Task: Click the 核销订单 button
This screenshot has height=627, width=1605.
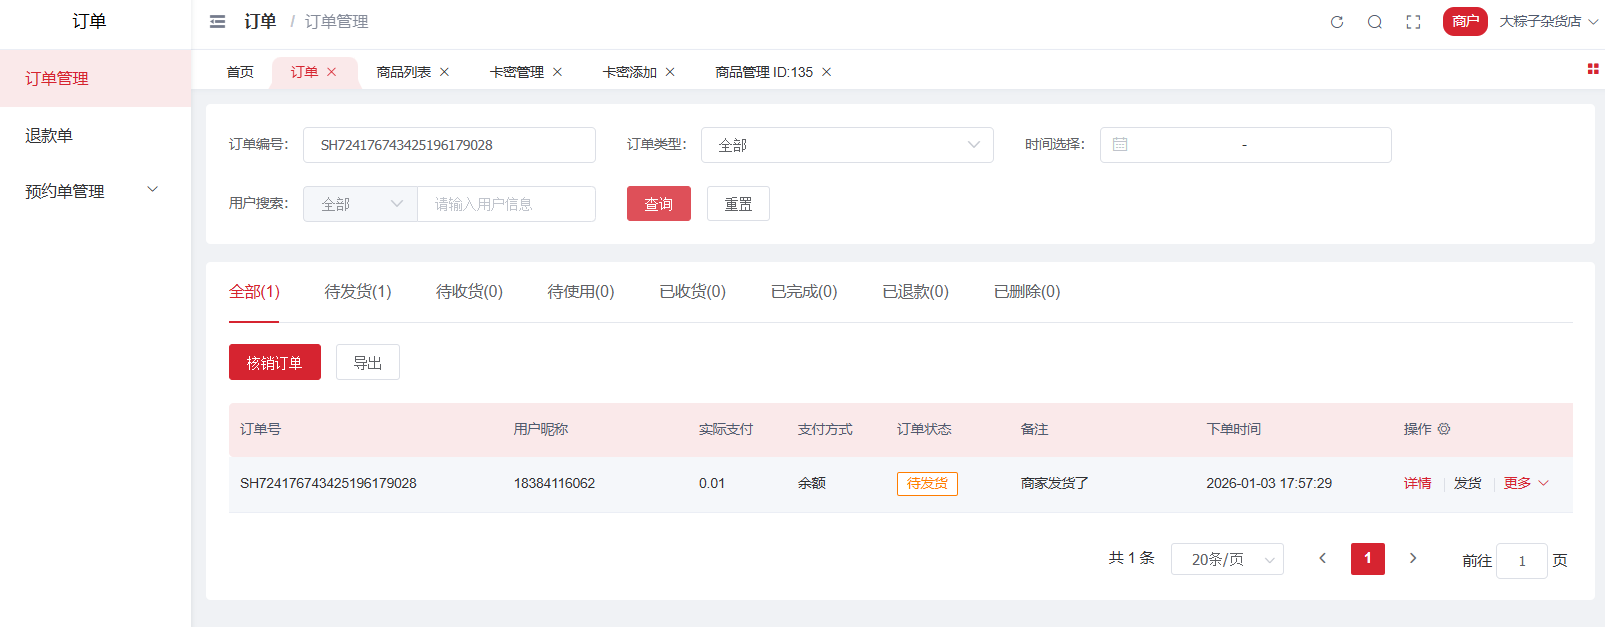Action: [x=274, y=363]
